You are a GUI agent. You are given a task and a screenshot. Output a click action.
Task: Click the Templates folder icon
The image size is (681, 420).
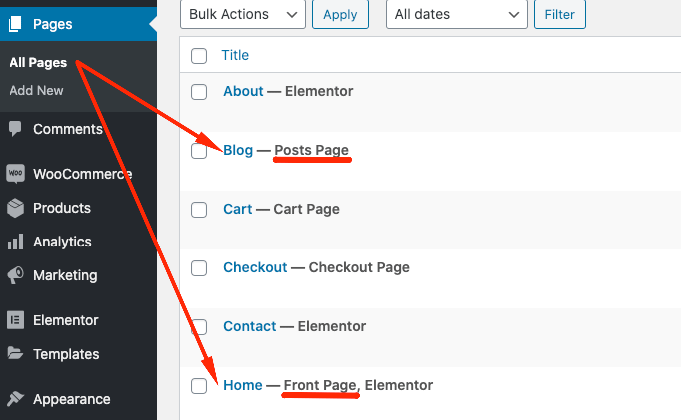pos(15,354)
